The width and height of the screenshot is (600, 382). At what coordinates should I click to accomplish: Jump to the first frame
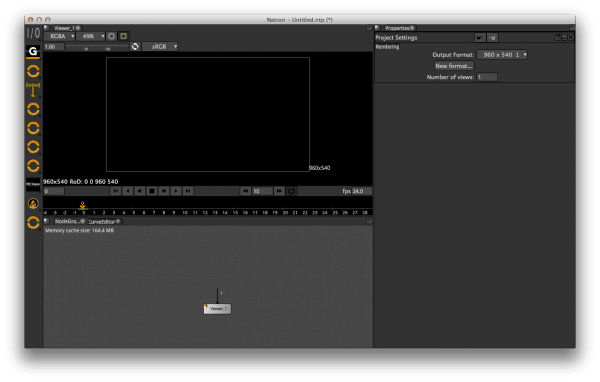(x=116, y=191)
